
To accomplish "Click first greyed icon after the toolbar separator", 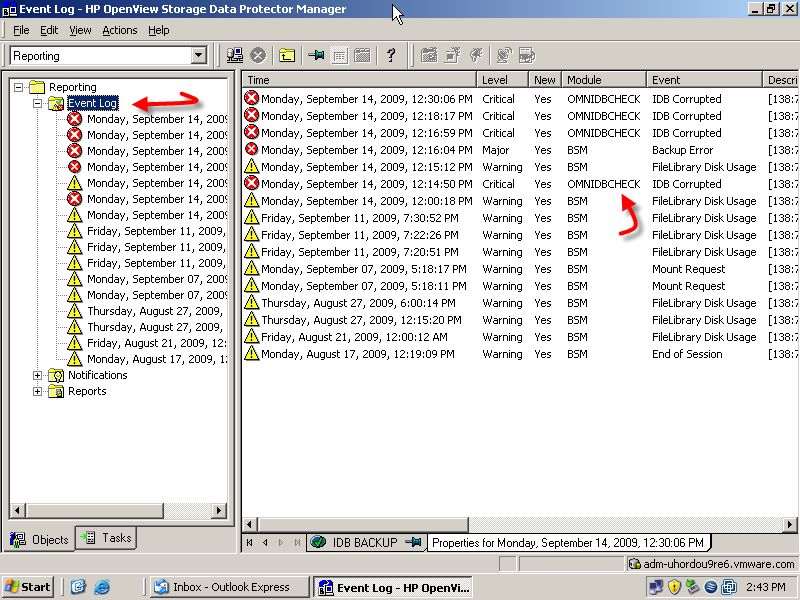I will pyautogui.click(x=429, y=55).
